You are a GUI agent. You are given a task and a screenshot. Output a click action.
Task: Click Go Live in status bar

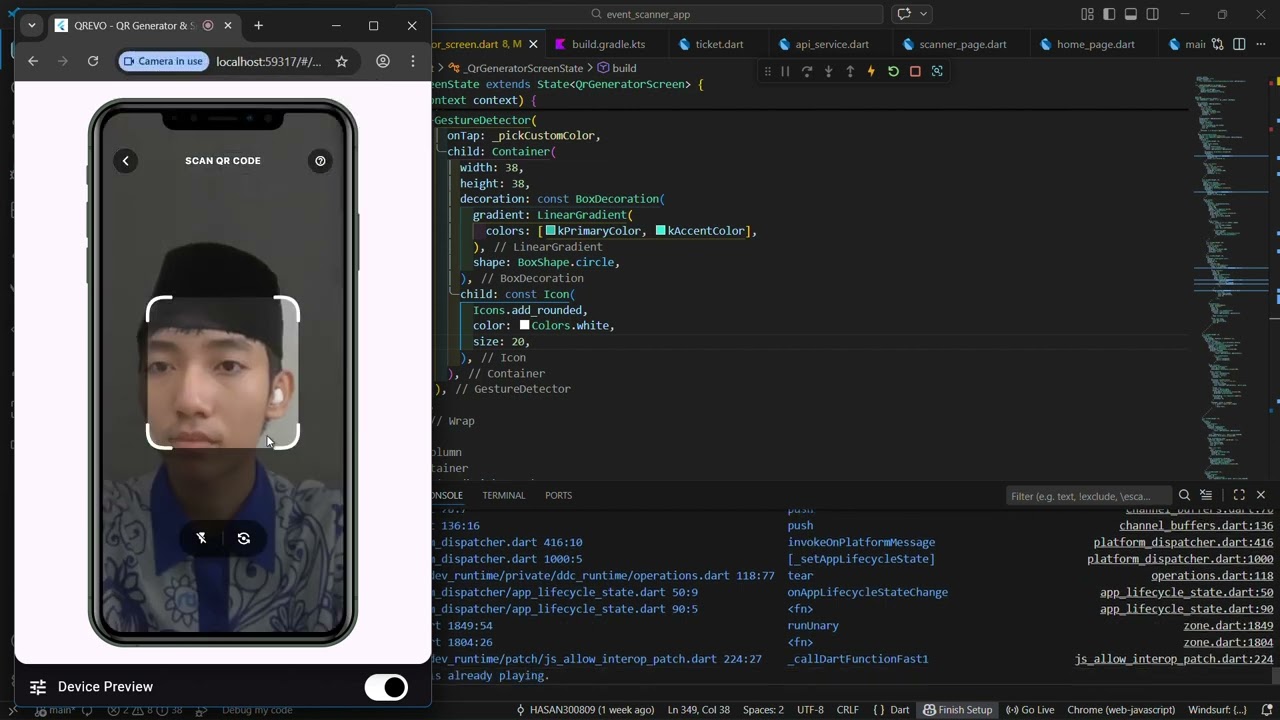pos(1030,710)
